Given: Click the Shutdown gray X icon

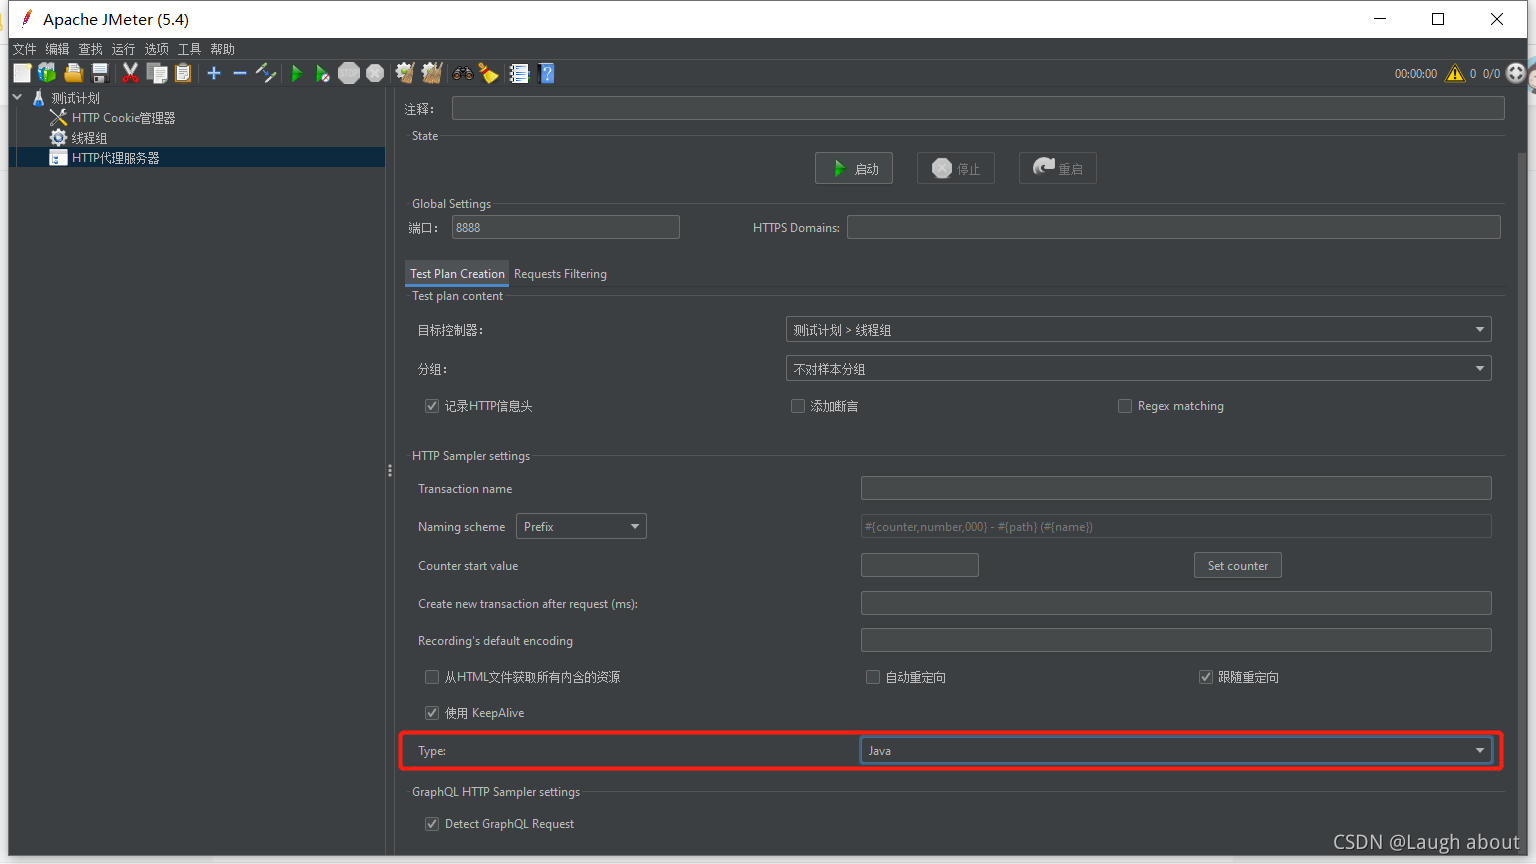Looking at the screenshot, I should point(375,73).
